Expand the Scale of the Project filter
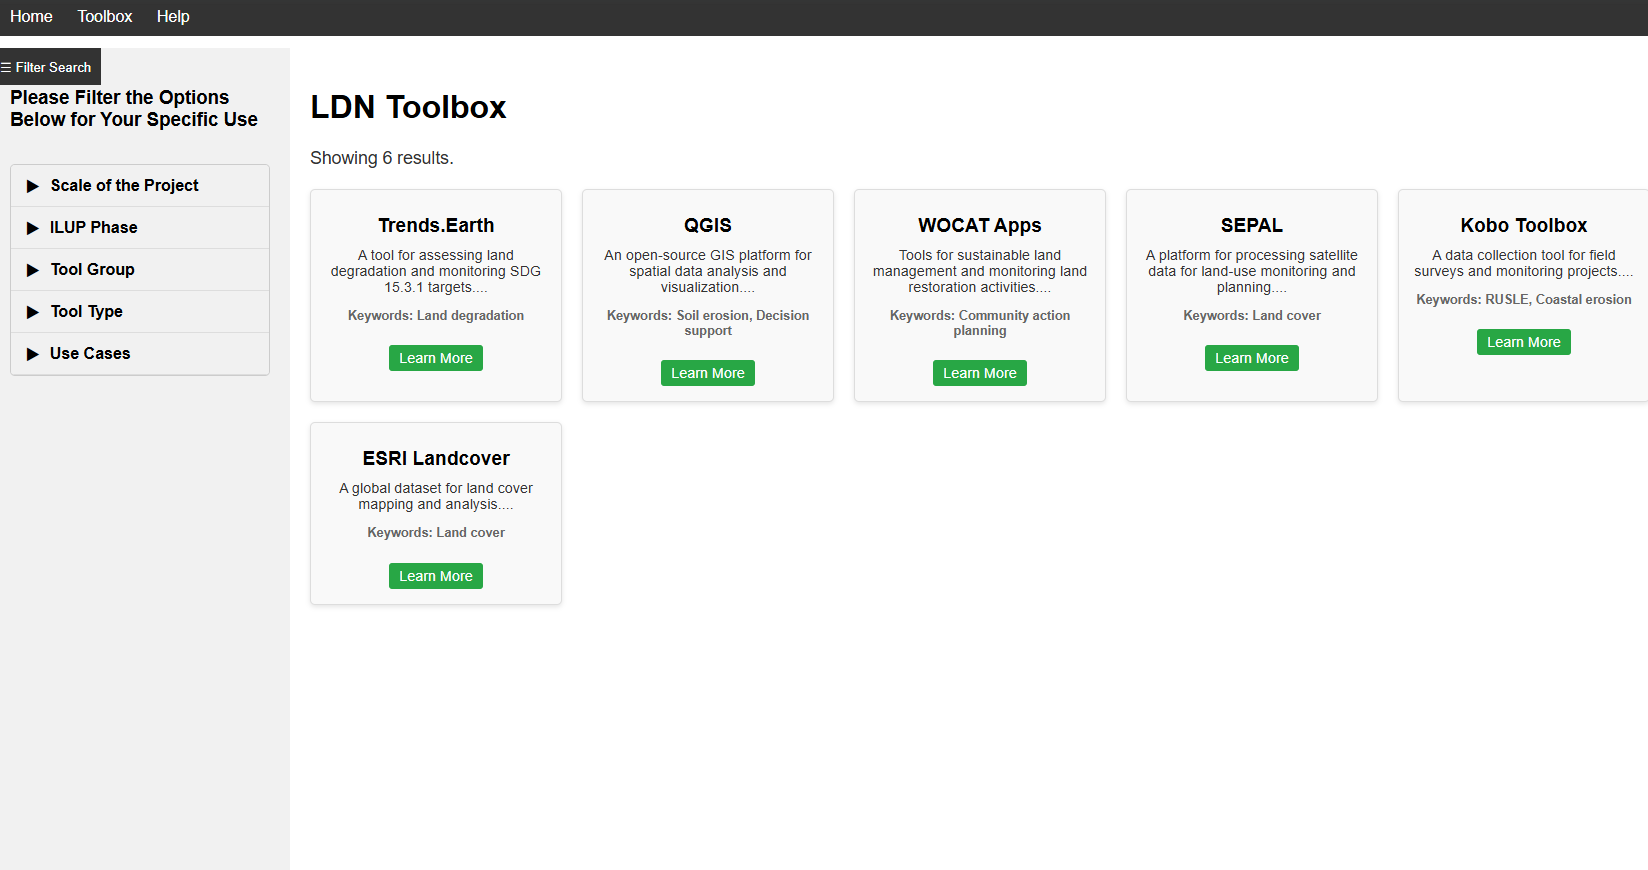The height and width of the screenshot is (870, 1648). (x=140, y=186)
